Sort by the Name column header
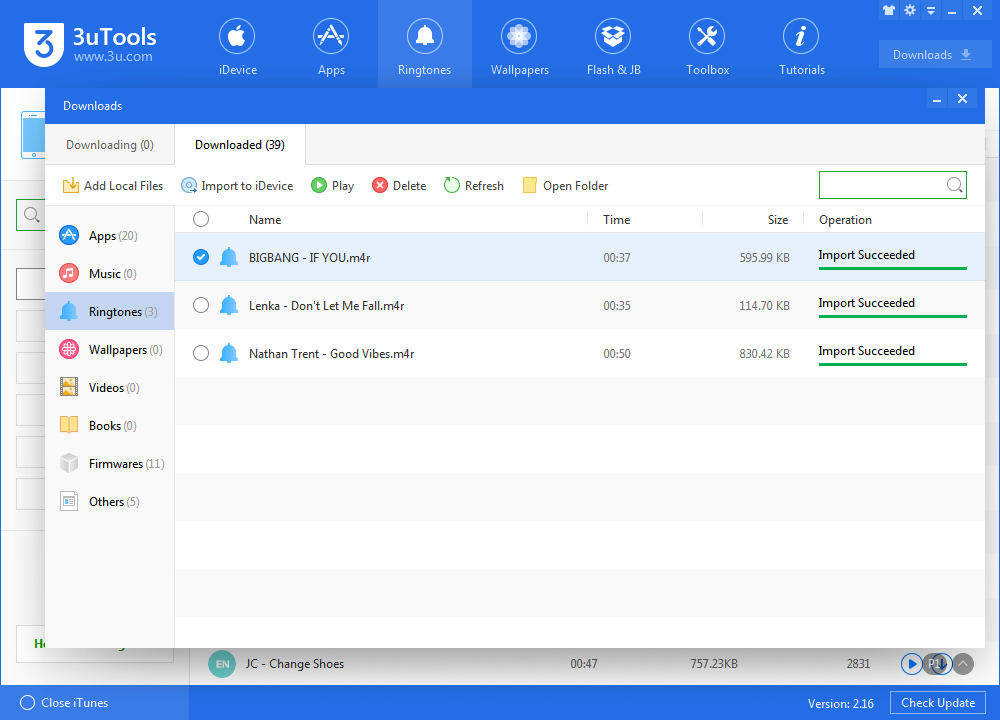Viewport: 1000px width, 720px height. pyautogui.click(x=265, y=220)
